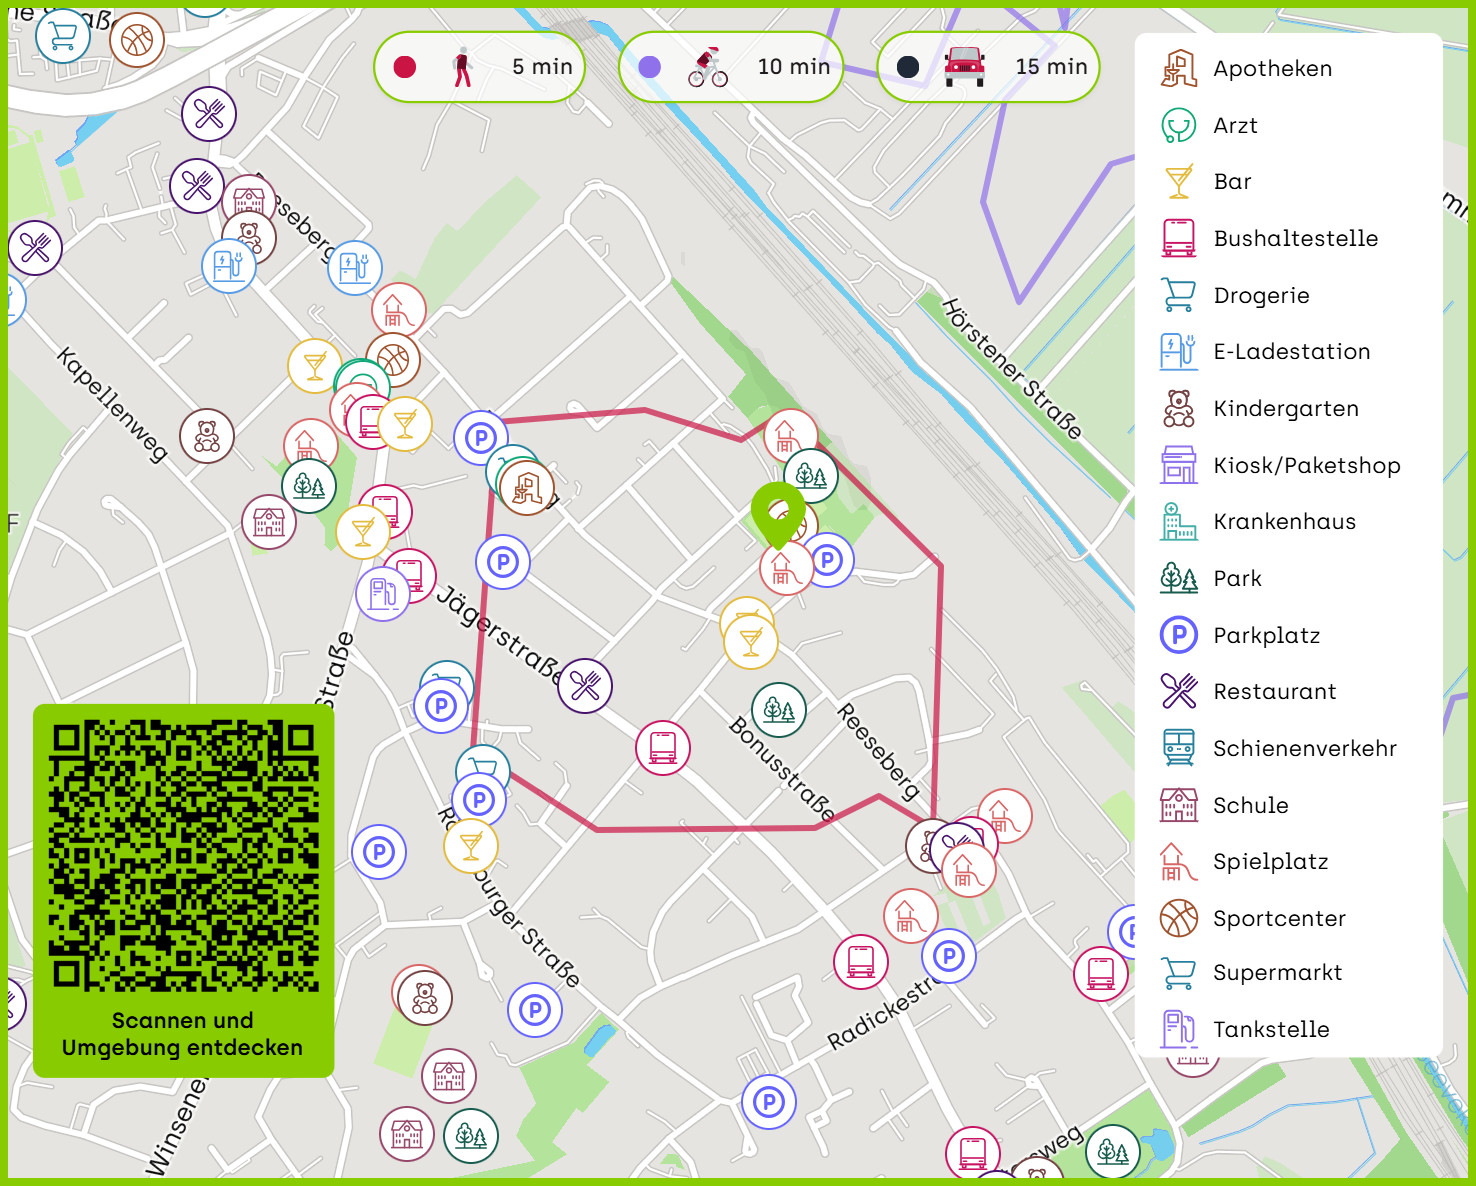Click the Schienenverkehr train icon in legend
This screenshot has width=1476, height=1186.
point(1179,748)
